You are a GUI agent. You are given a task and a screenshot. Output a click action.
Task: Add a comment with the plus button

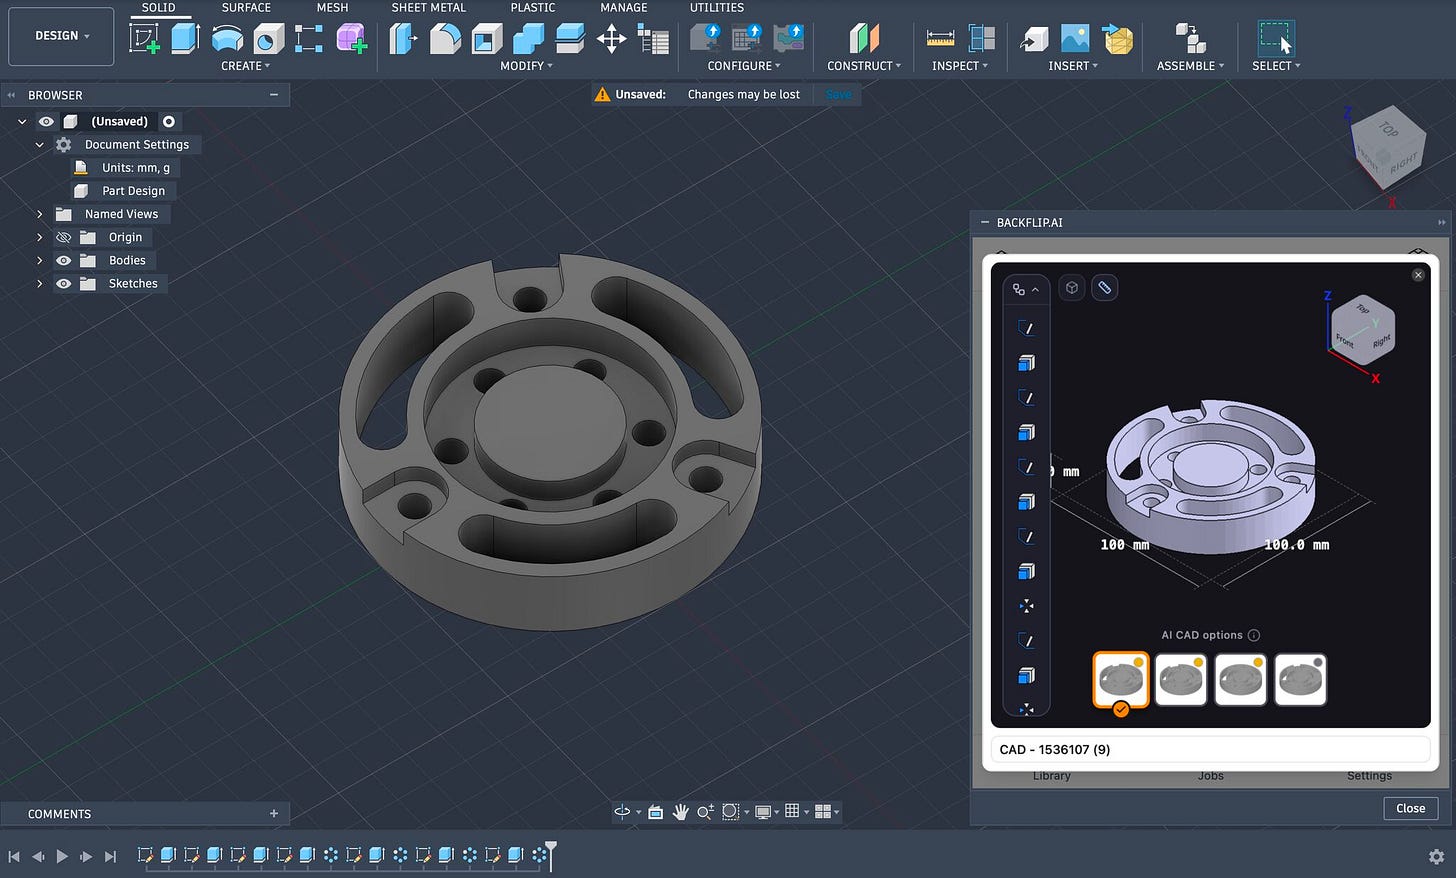pyautogui.click(x=274, y=814)
